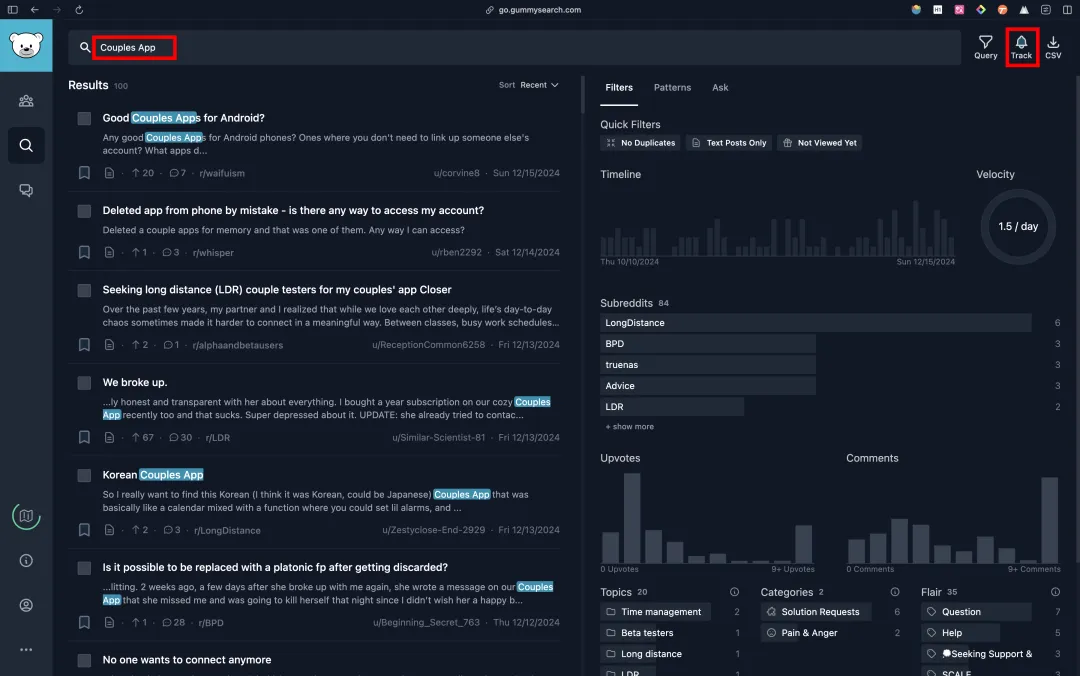Click the Topics info icon
This screenshot has height=676, width=1080.
(734, 592)
